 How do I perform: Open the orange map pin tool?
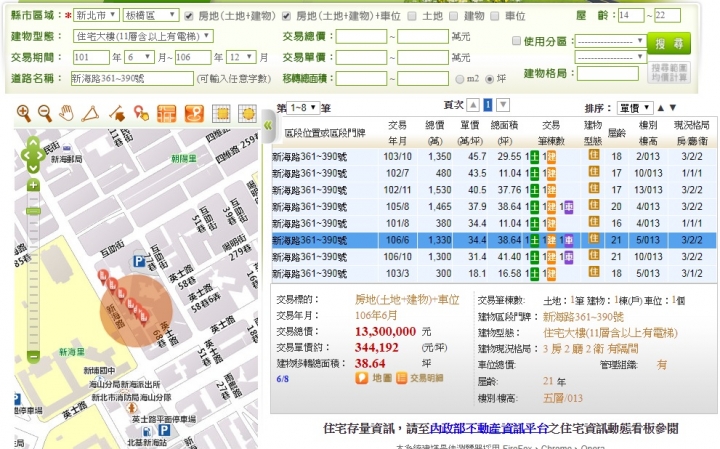[x=194, y=113]
